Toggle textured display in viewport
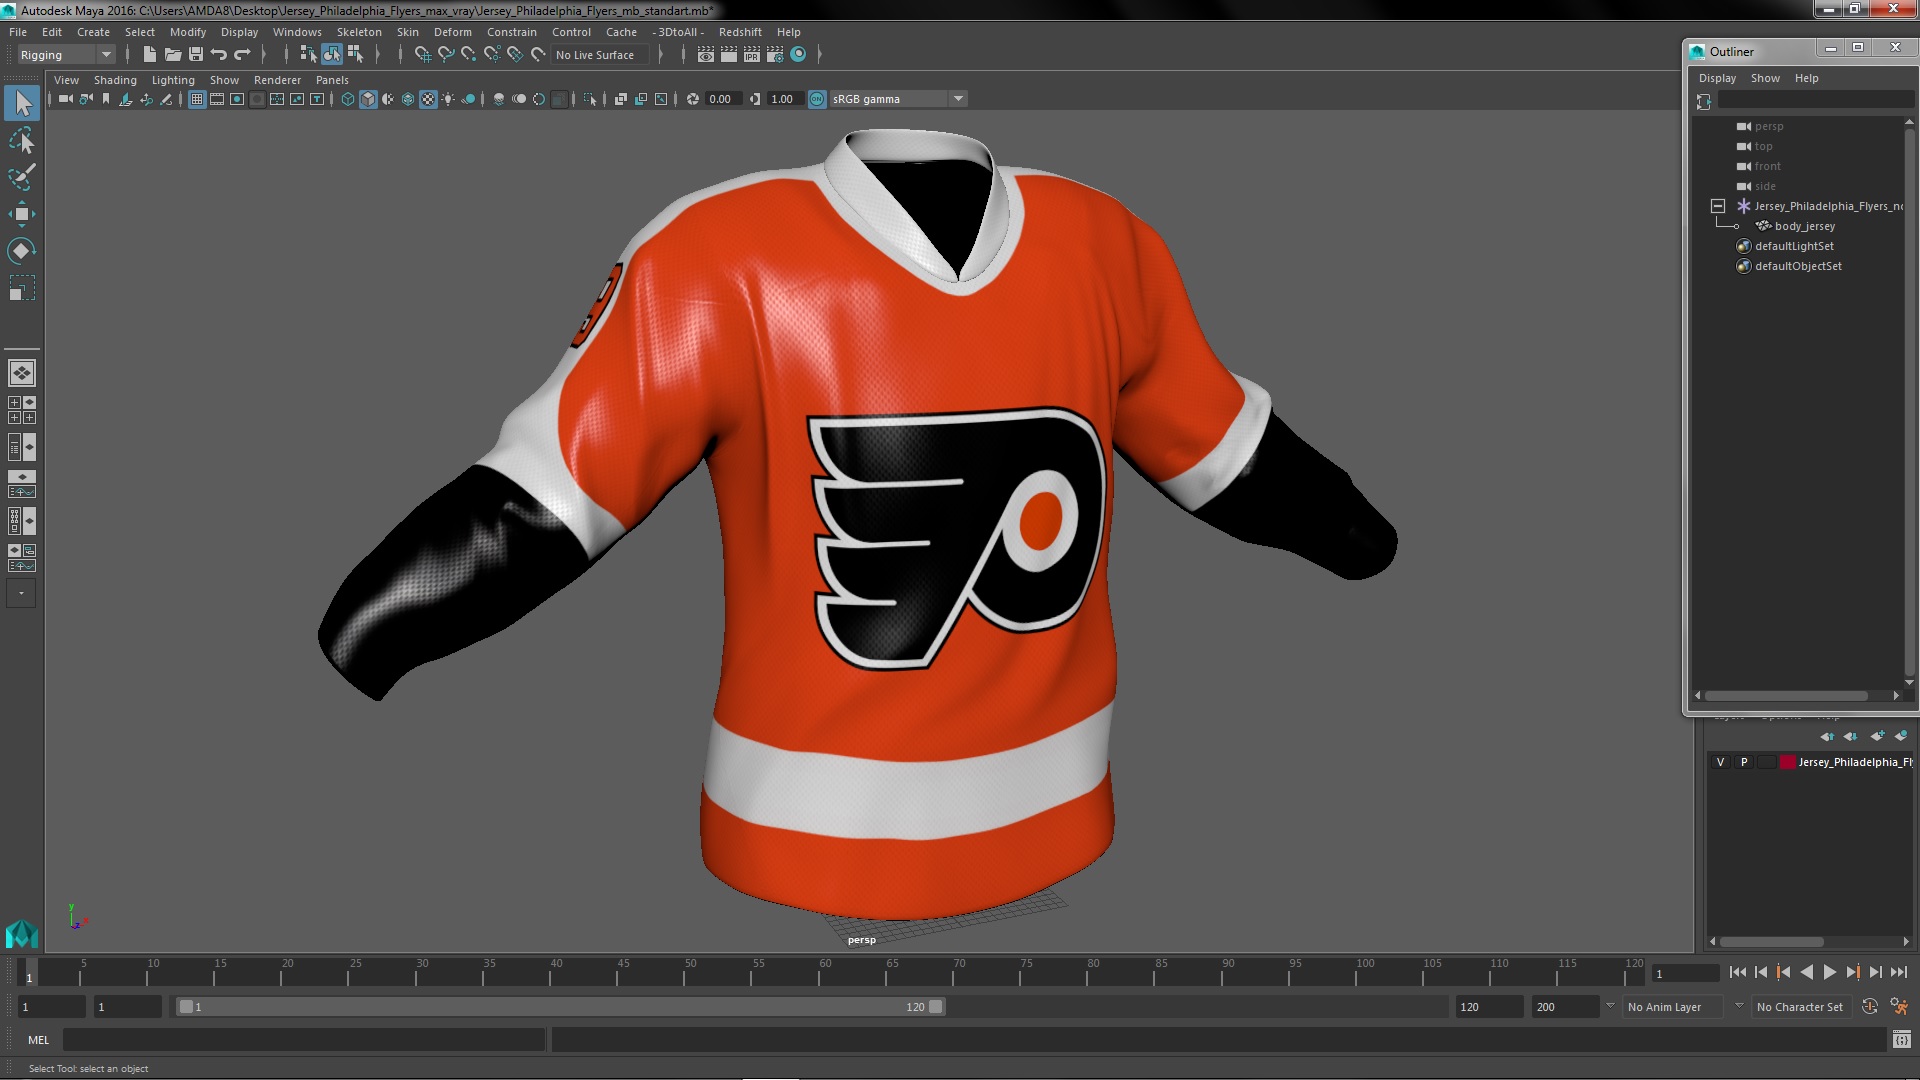 [x=428, y=99]
